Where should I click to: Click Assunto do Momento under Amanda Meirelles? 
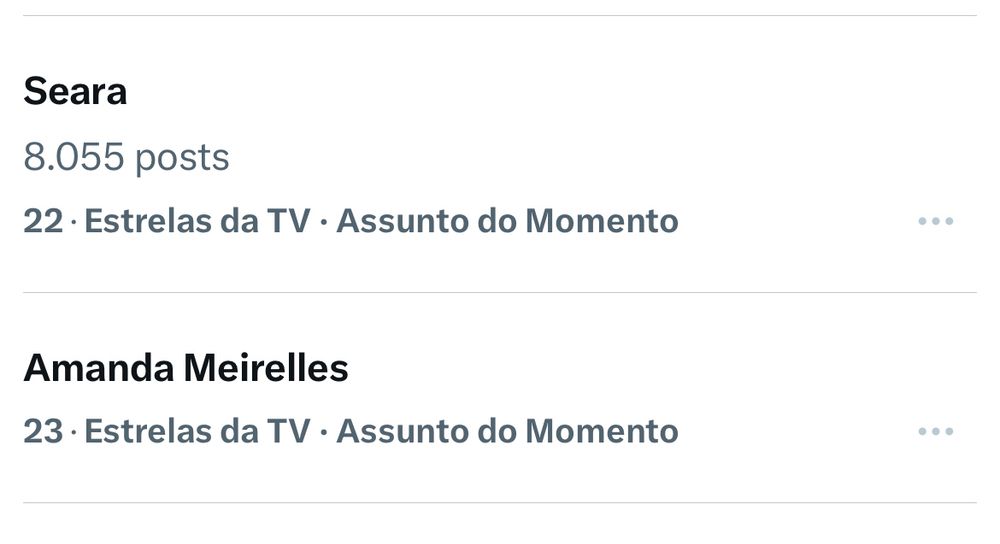[x=507, y=432]
